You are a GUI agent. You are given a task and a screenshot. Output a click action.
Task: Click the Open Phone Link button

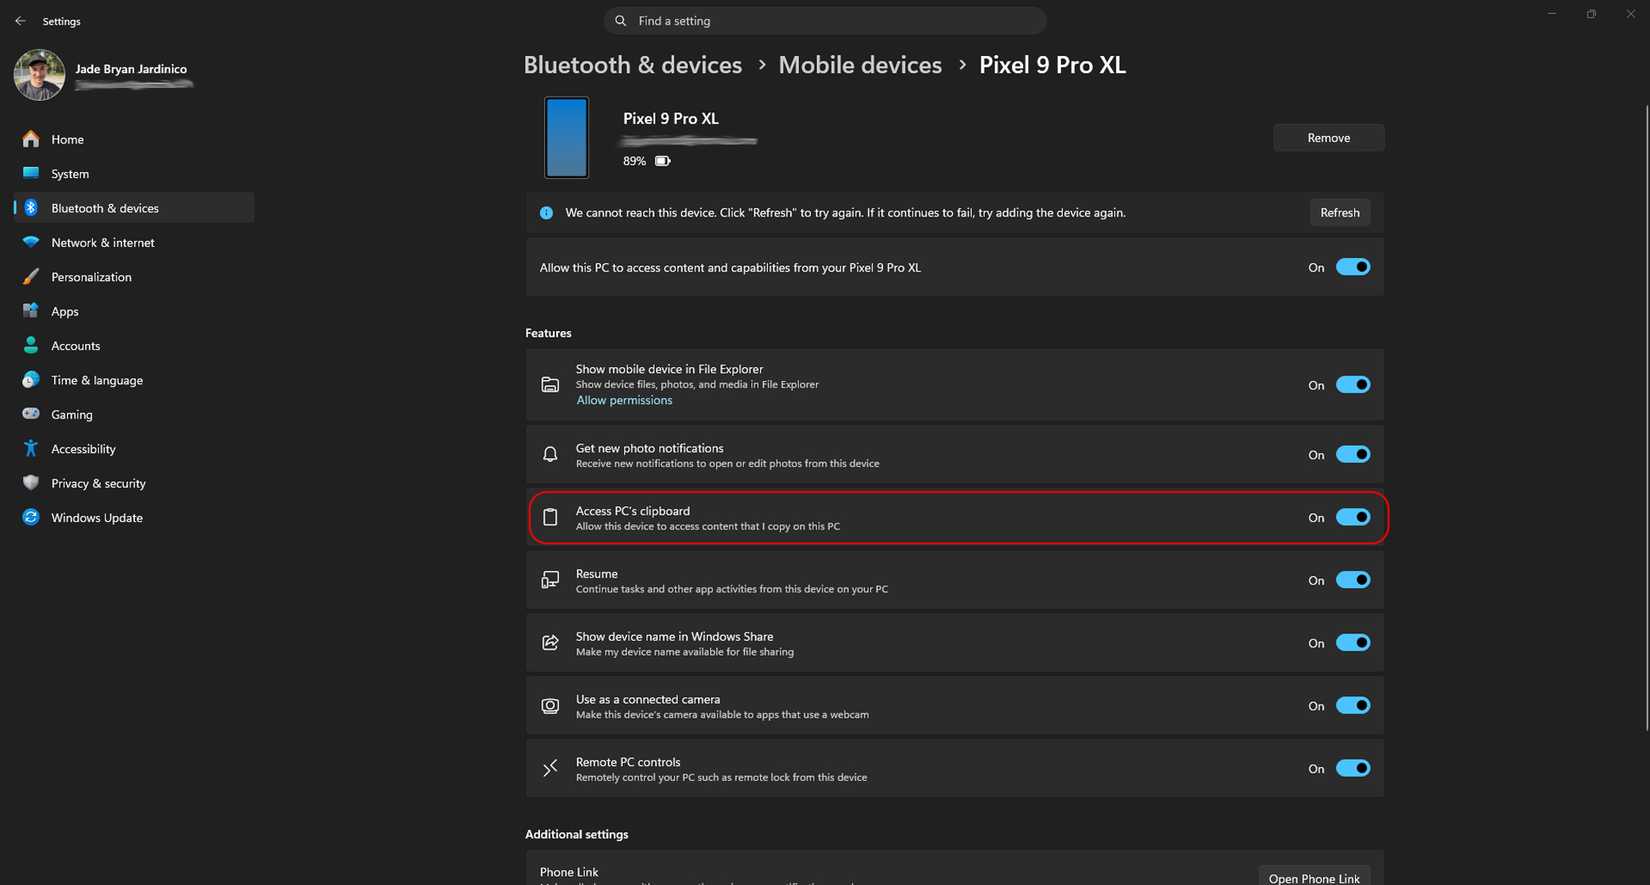click(x=1314, y=877)
